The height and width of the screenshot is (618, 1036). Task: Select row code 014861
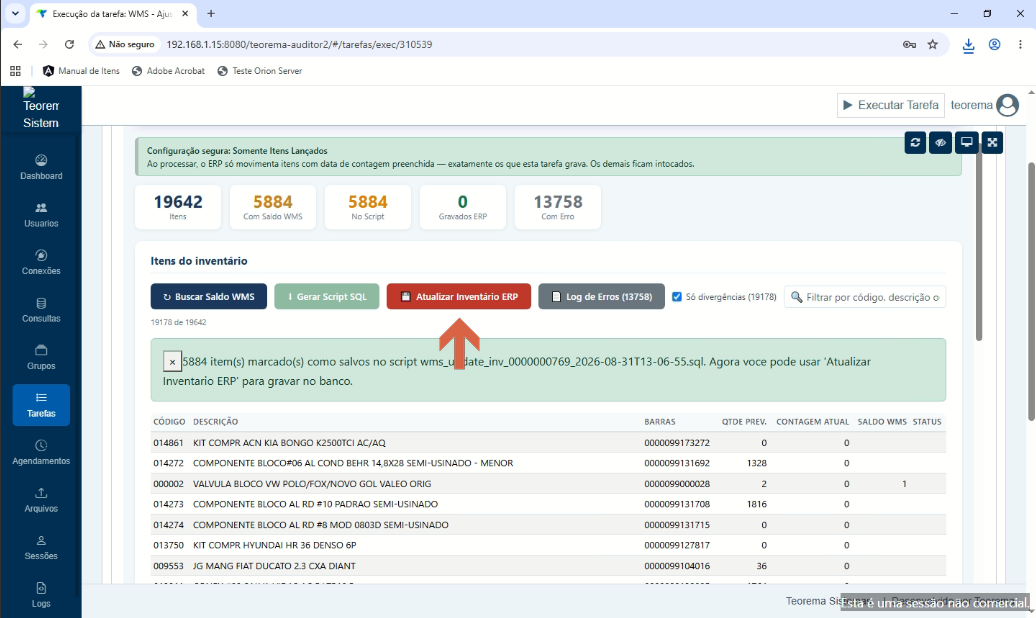548,443
